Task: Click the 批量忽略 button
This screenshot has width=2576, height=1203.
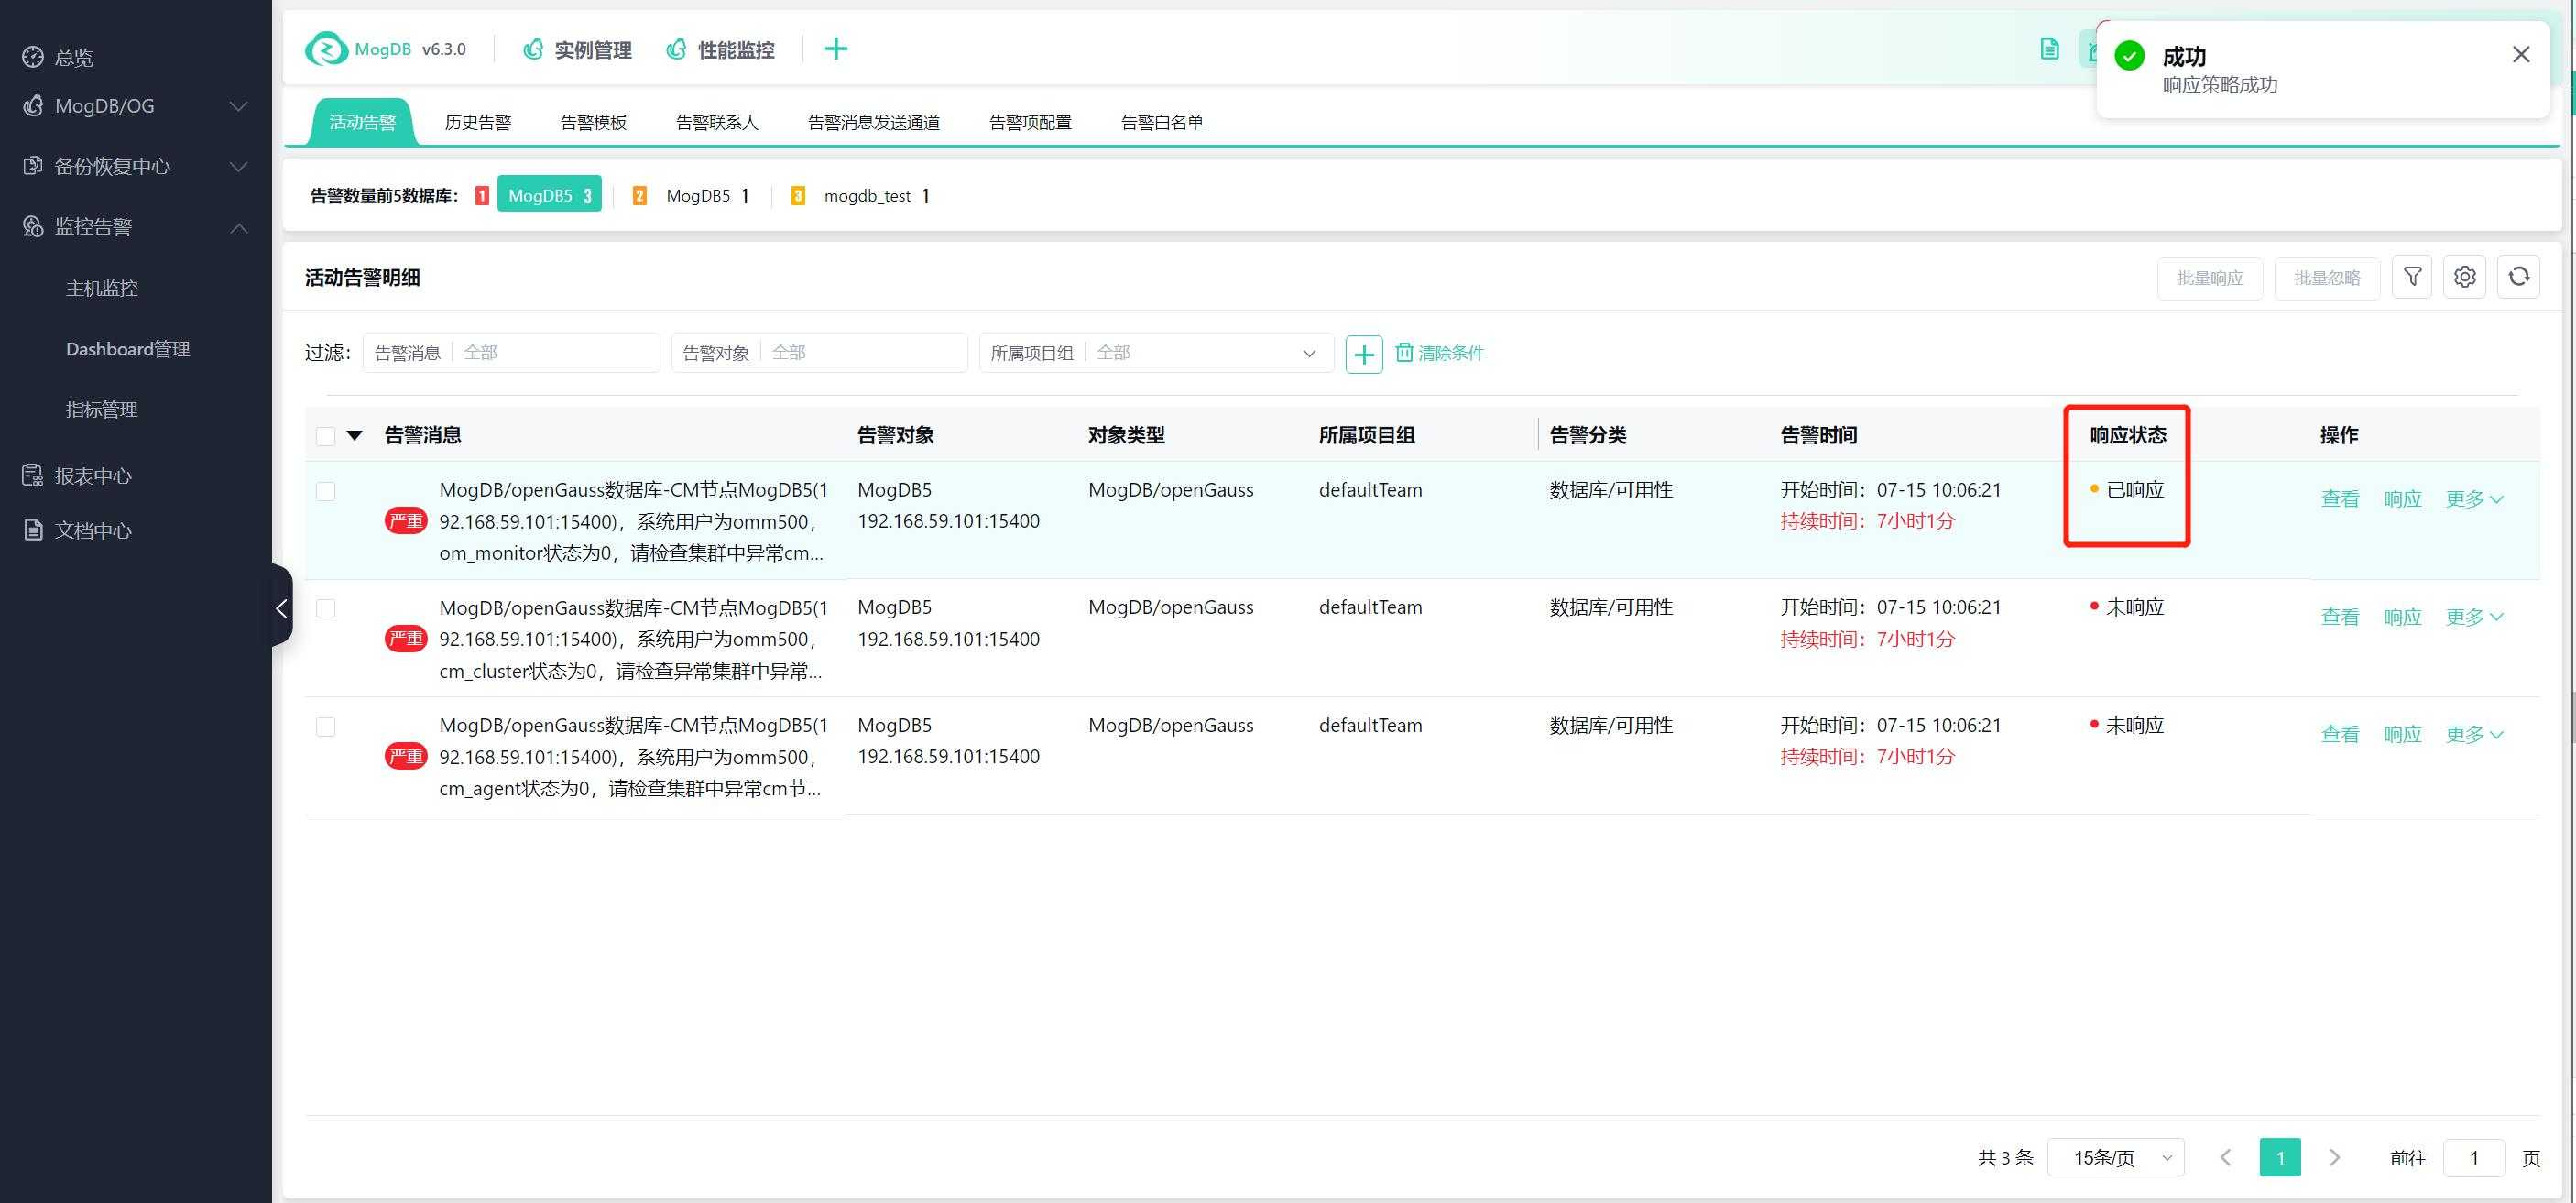Action: 2326,278
